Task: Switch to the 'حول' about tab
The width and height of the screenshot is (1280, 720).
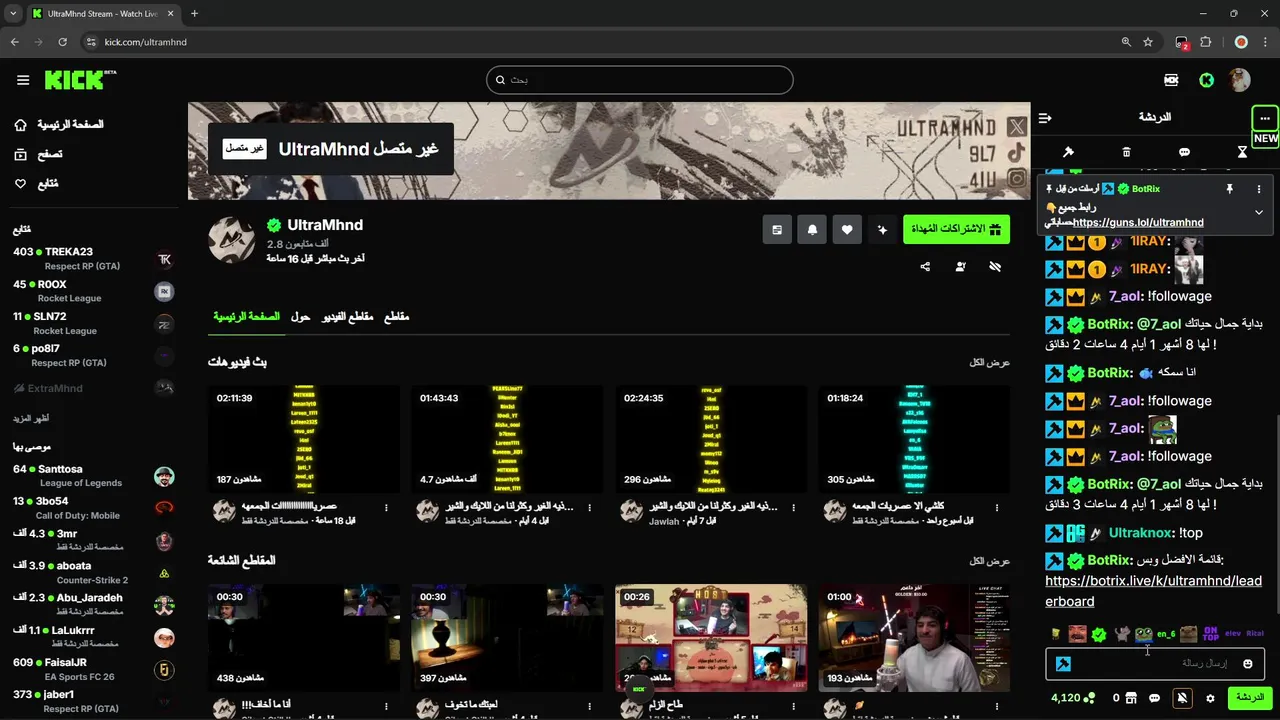Action: click(x=300, y=316)
